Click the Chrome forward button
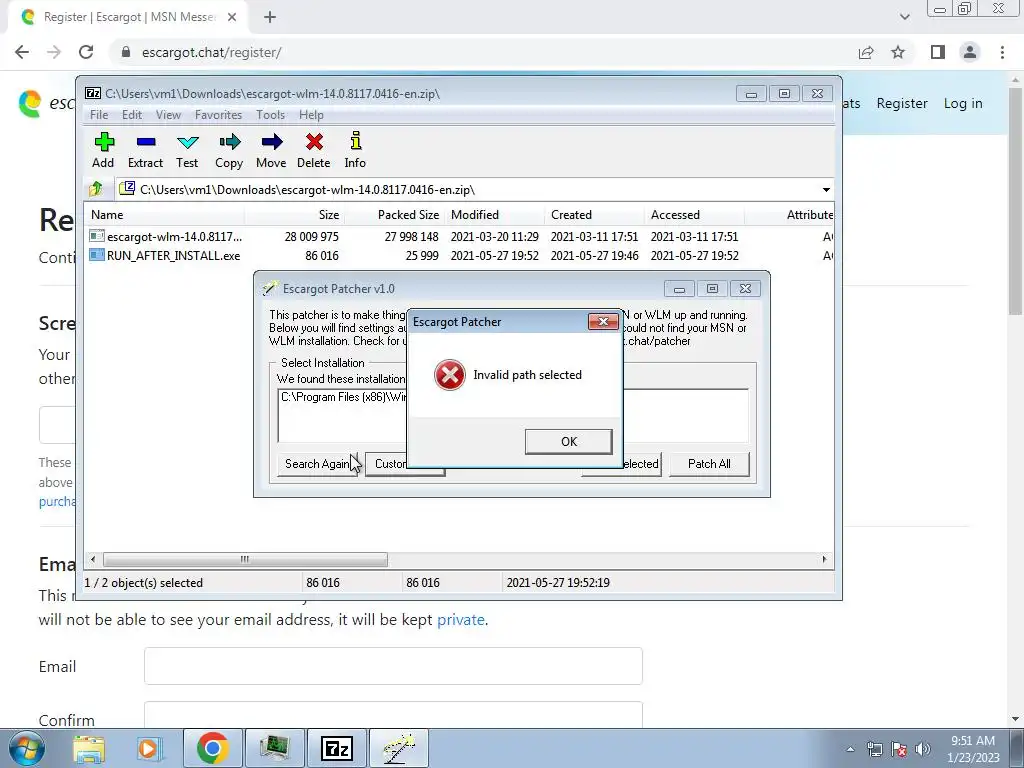 click(x=54, y=52)
